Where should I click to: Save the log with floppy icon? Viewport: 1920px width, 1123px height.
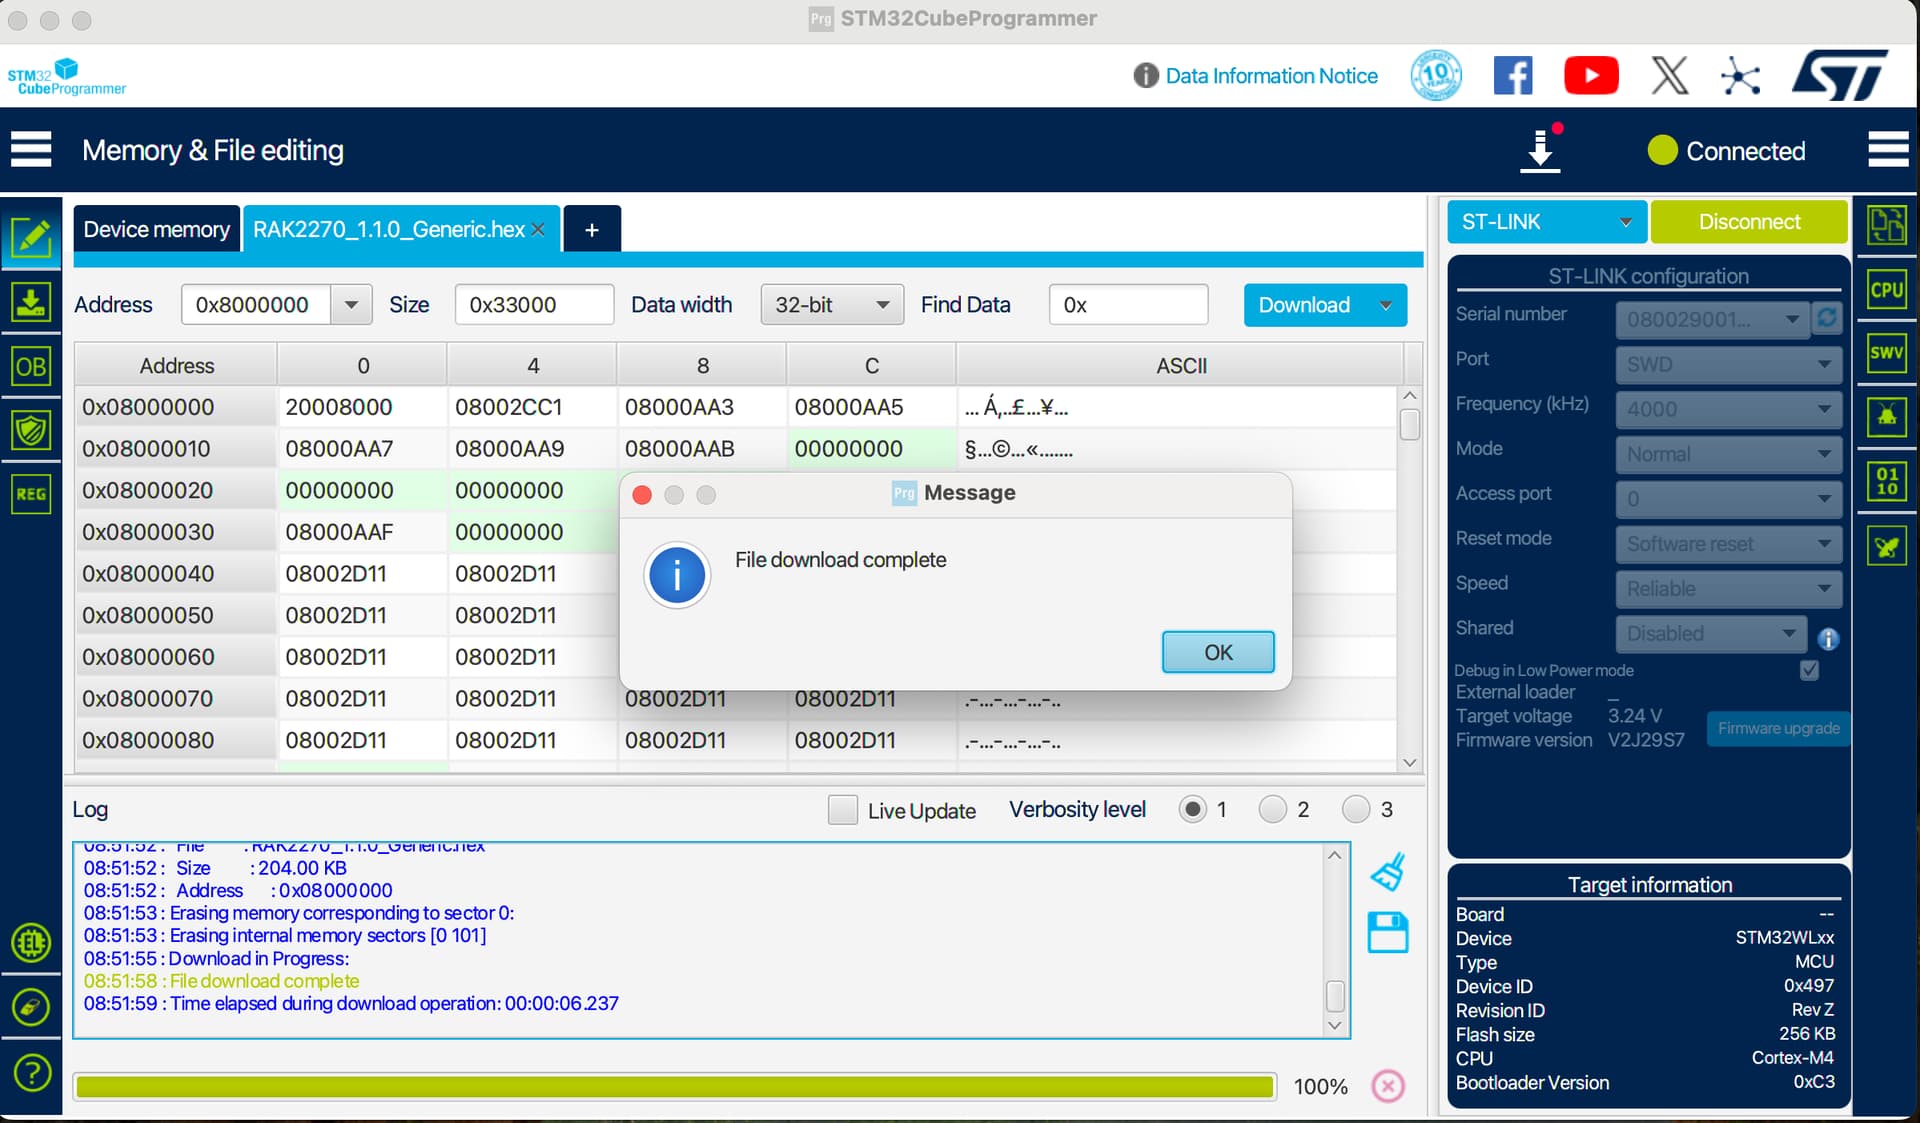[x=1387, y=932]
